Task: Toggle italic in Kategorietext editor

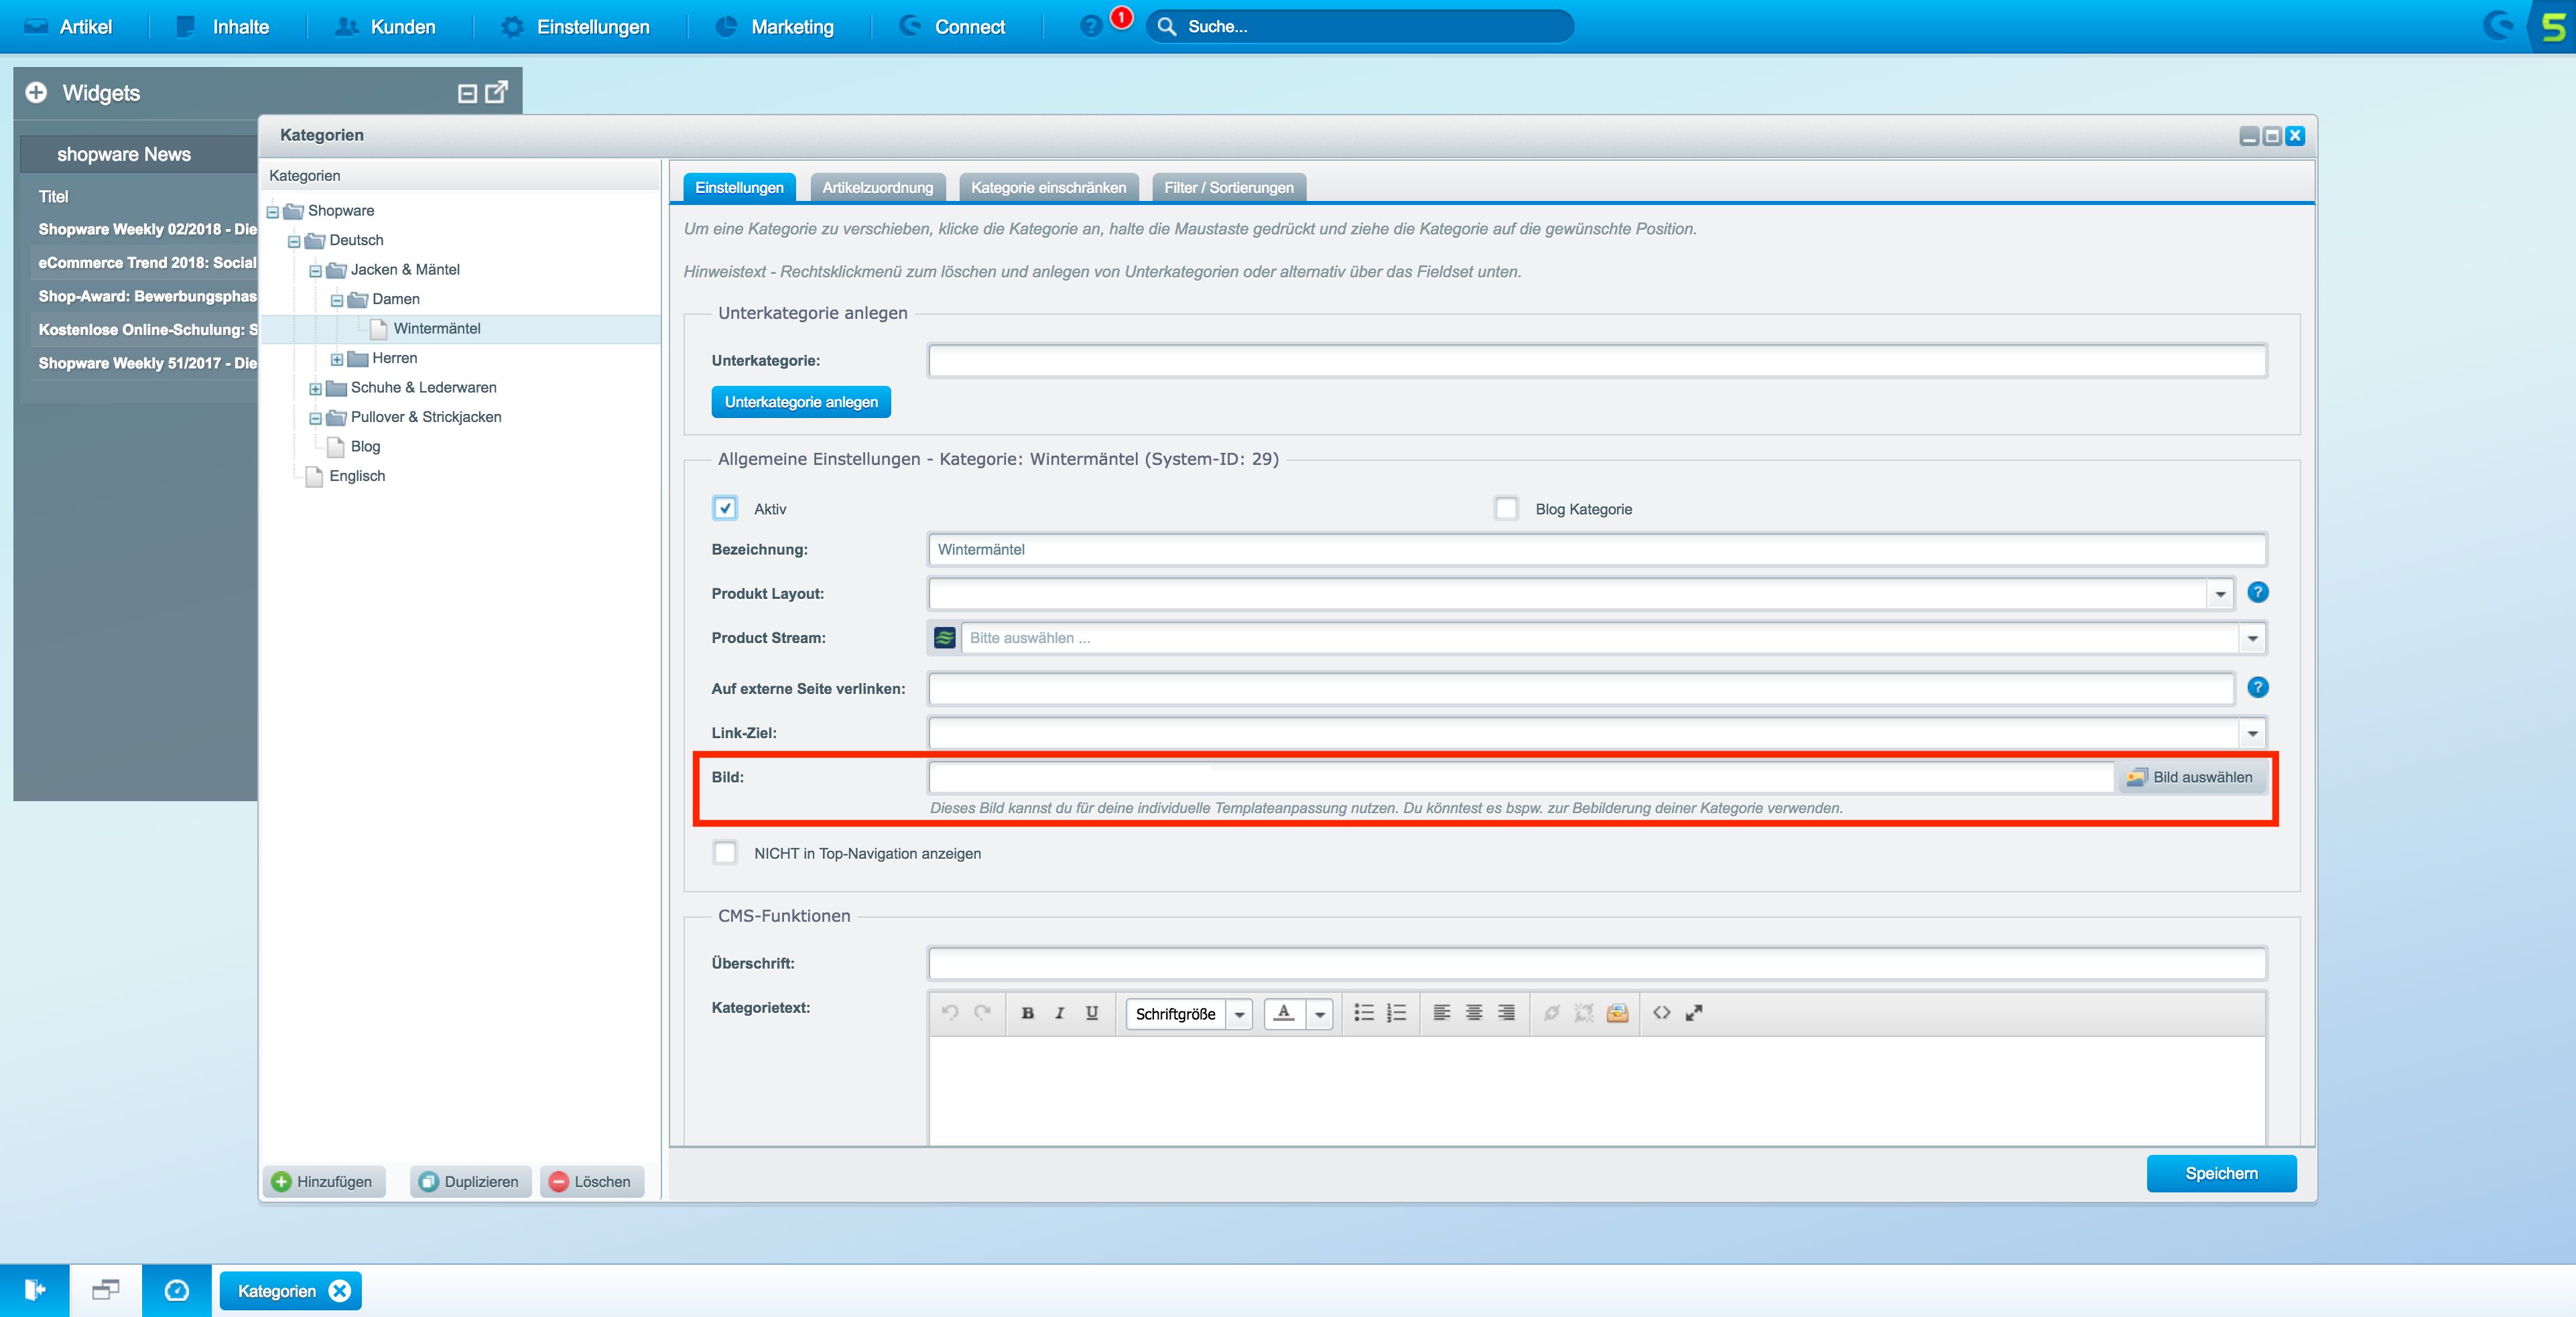Action: [1059, 1012]
